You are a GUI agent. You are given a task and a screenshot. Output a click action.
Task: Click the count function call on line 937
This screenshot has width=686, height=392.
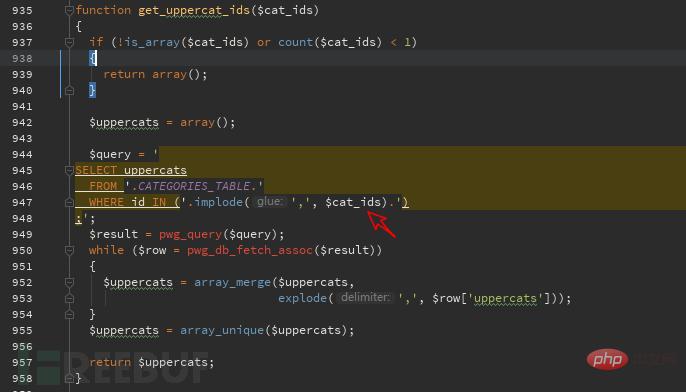(295, 42)
